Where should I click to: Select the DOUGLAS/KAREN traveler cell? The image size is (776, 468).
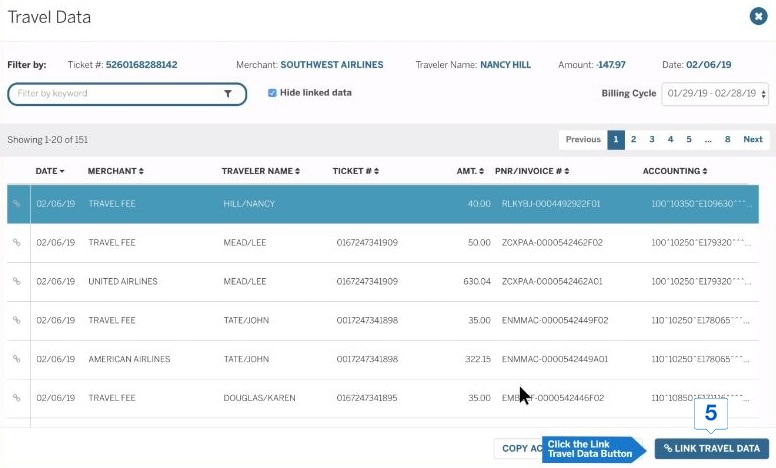259,397
